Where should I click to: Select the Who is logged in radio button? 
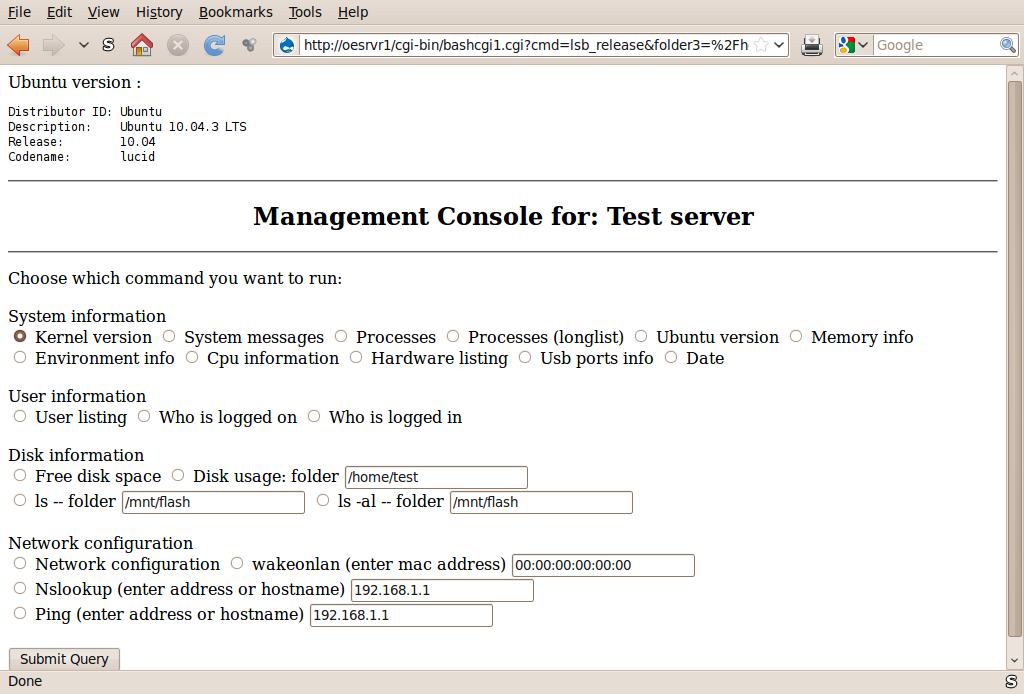[x=314, y=416]
